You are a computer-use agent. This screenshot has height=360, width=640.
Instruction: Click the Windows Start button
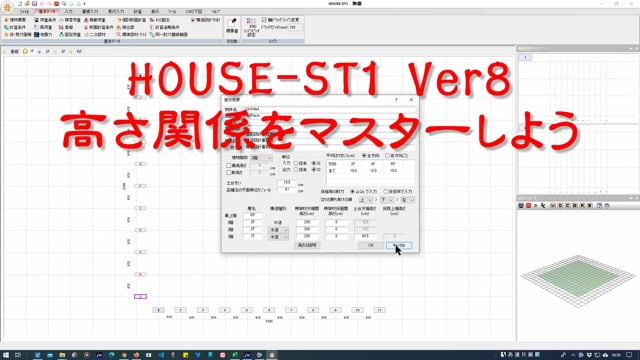(6, 355)
